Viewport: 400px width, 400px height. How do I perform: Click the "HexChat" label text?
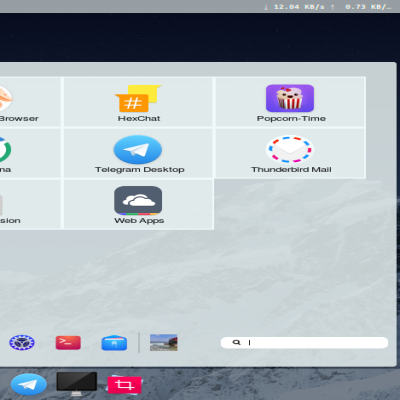point(139,118)
